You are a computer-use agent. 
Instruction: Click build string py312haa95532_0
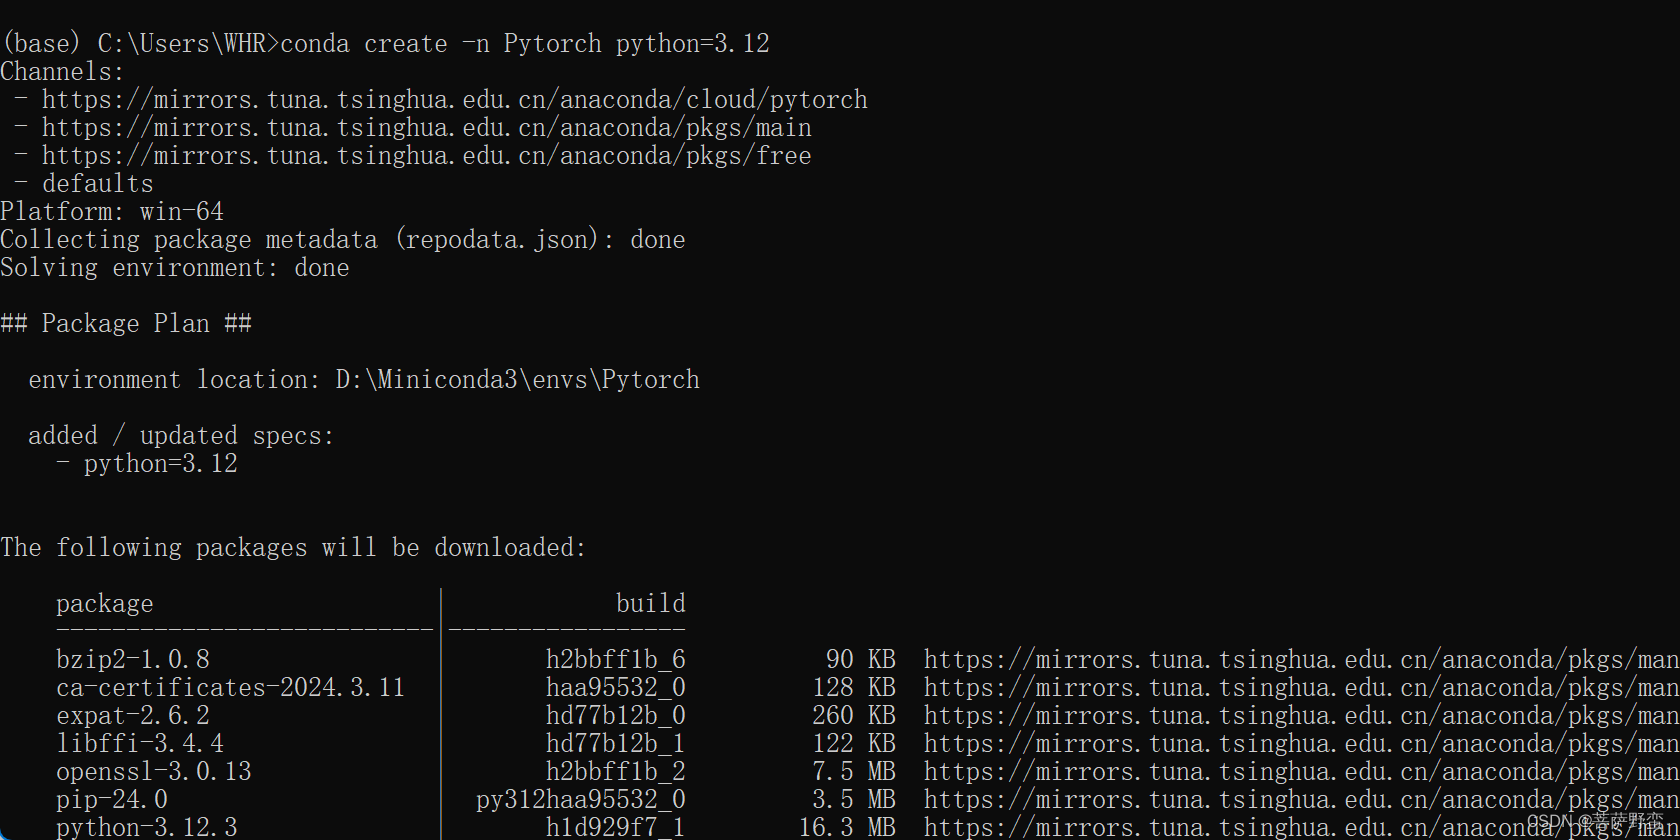click(x=581, y=800)
